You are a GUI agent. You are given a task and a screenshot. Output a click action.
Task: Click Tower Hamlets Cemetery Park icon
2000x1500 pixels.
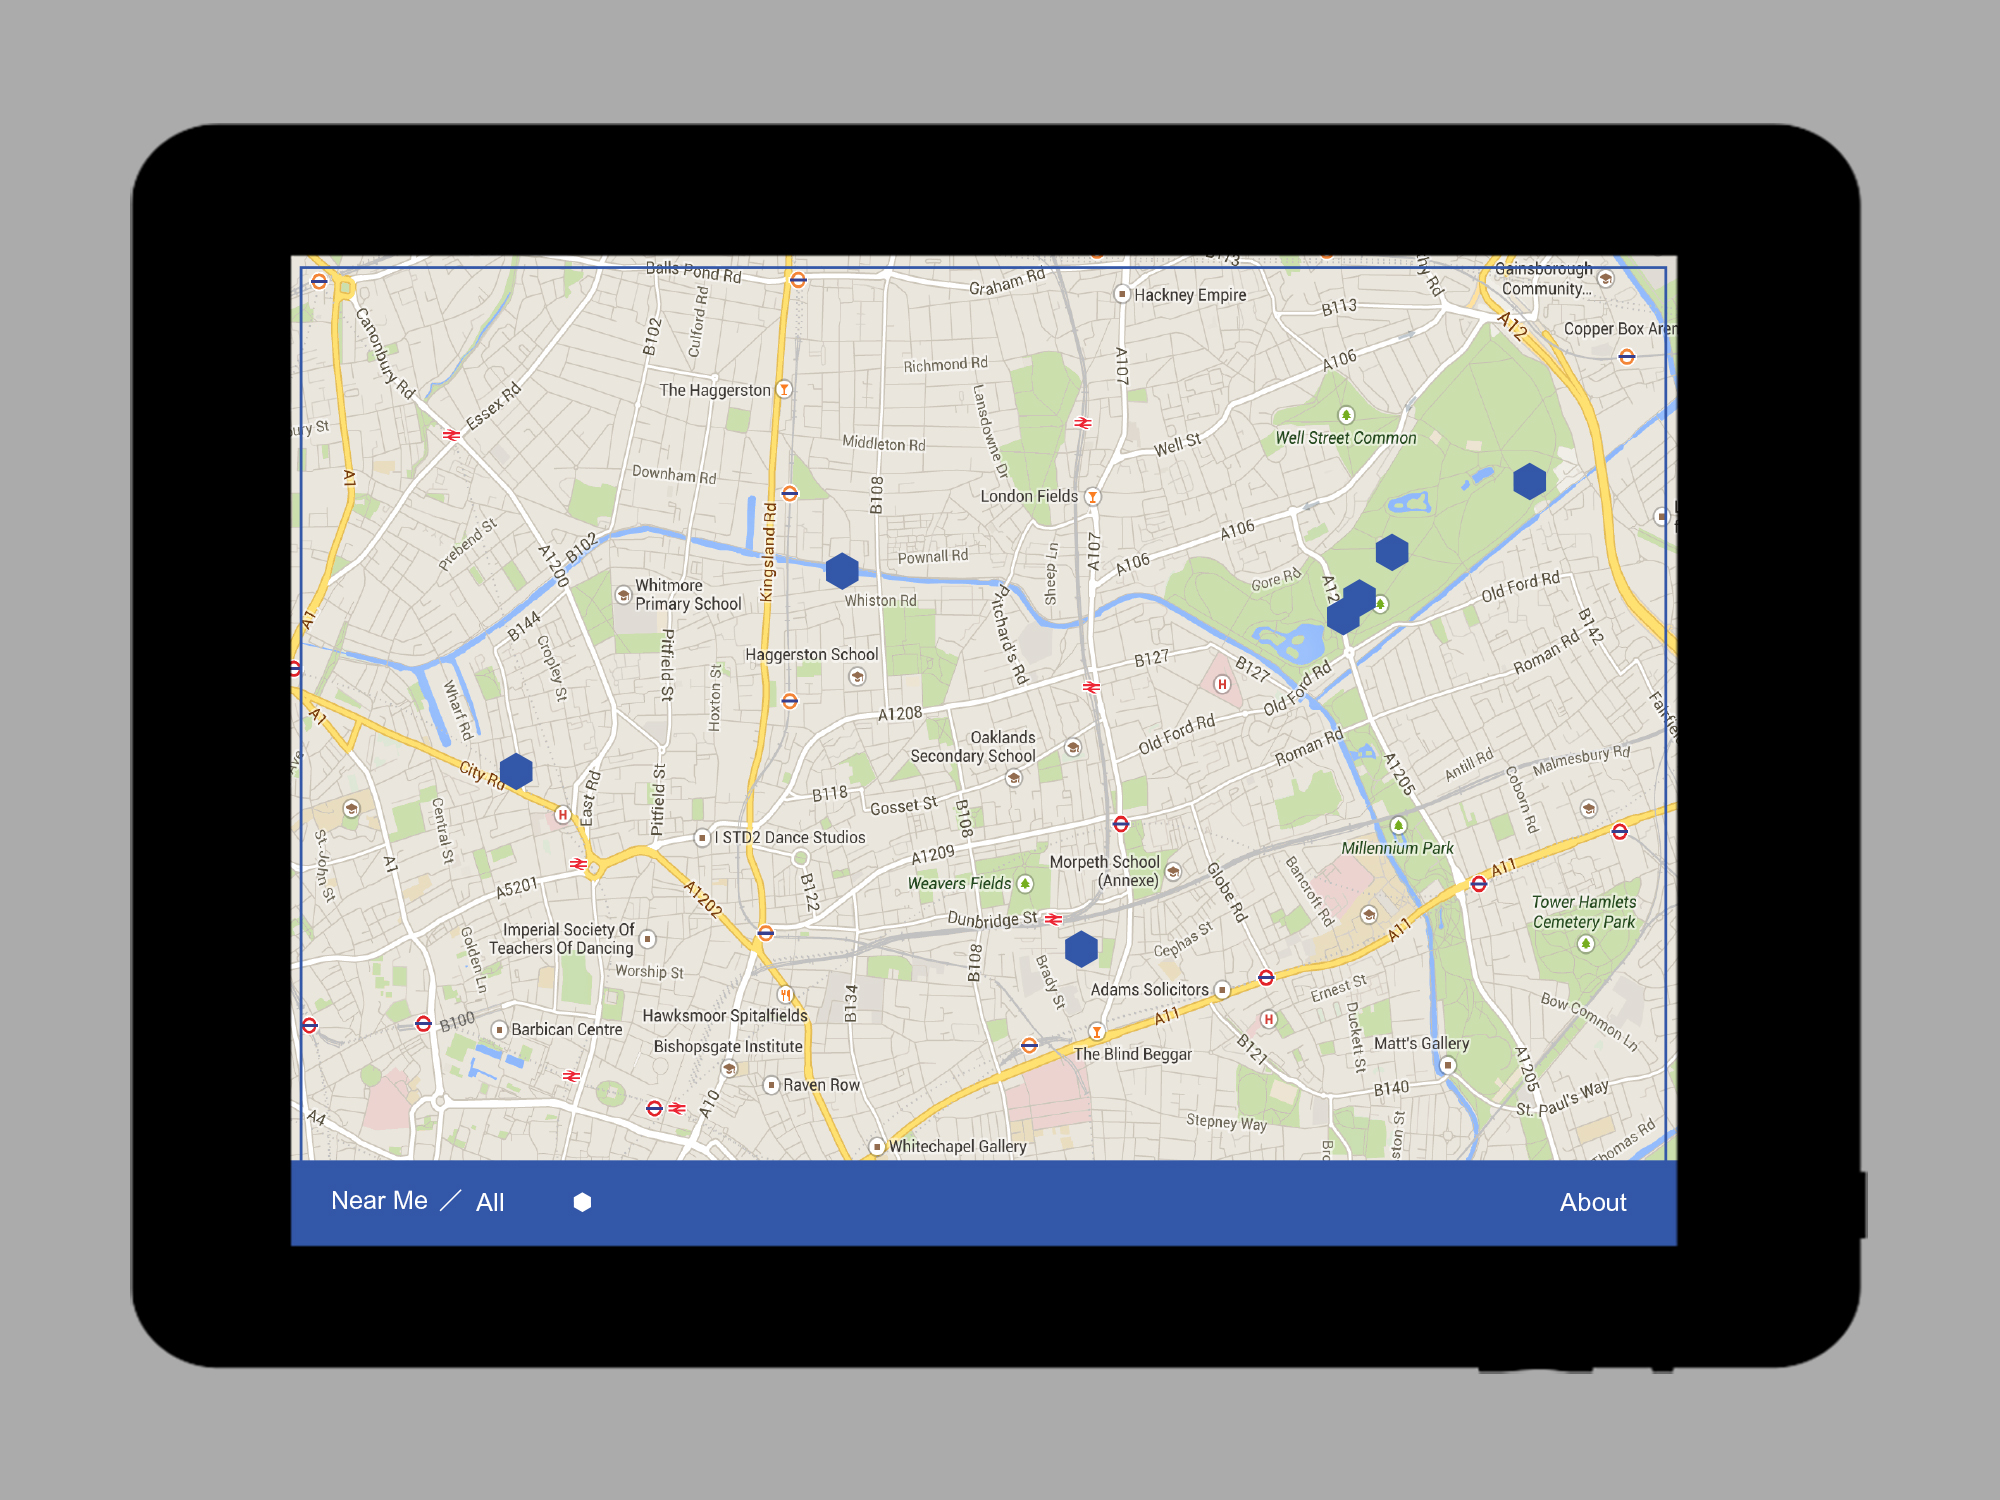point(1585,943)
